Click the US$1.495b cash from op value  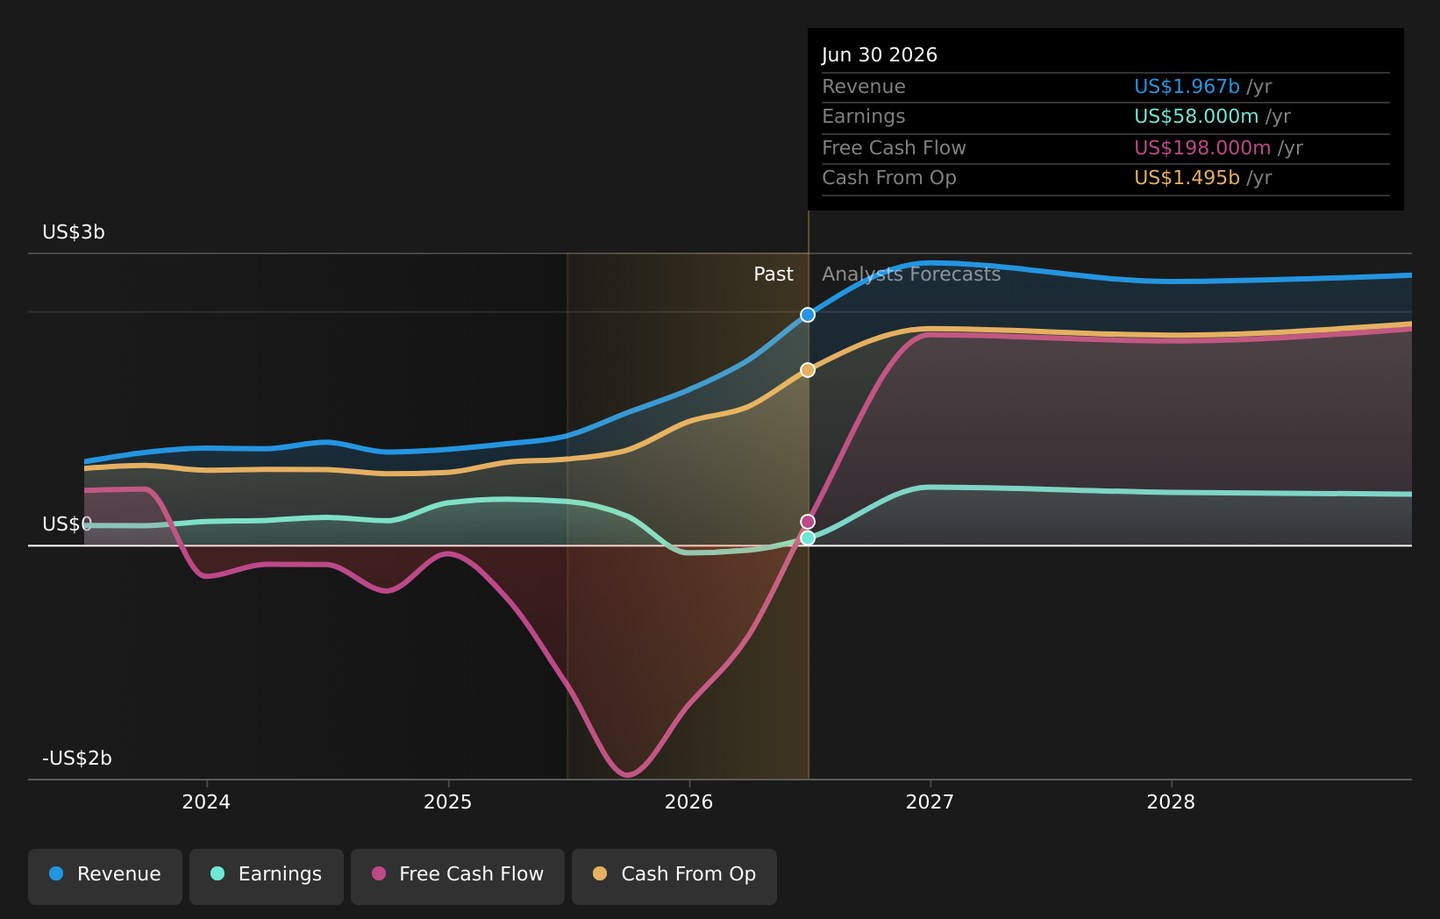pos(1187,178)
